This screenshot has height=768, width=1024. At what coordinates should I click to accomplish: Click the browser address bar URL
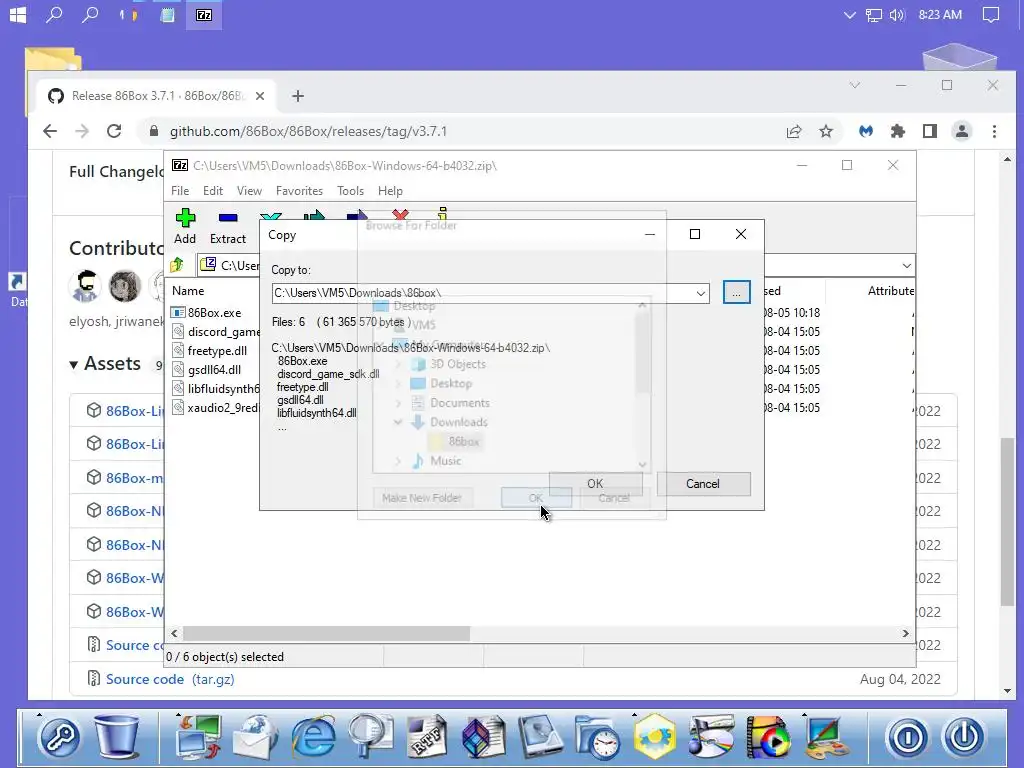tap(308, 131)
